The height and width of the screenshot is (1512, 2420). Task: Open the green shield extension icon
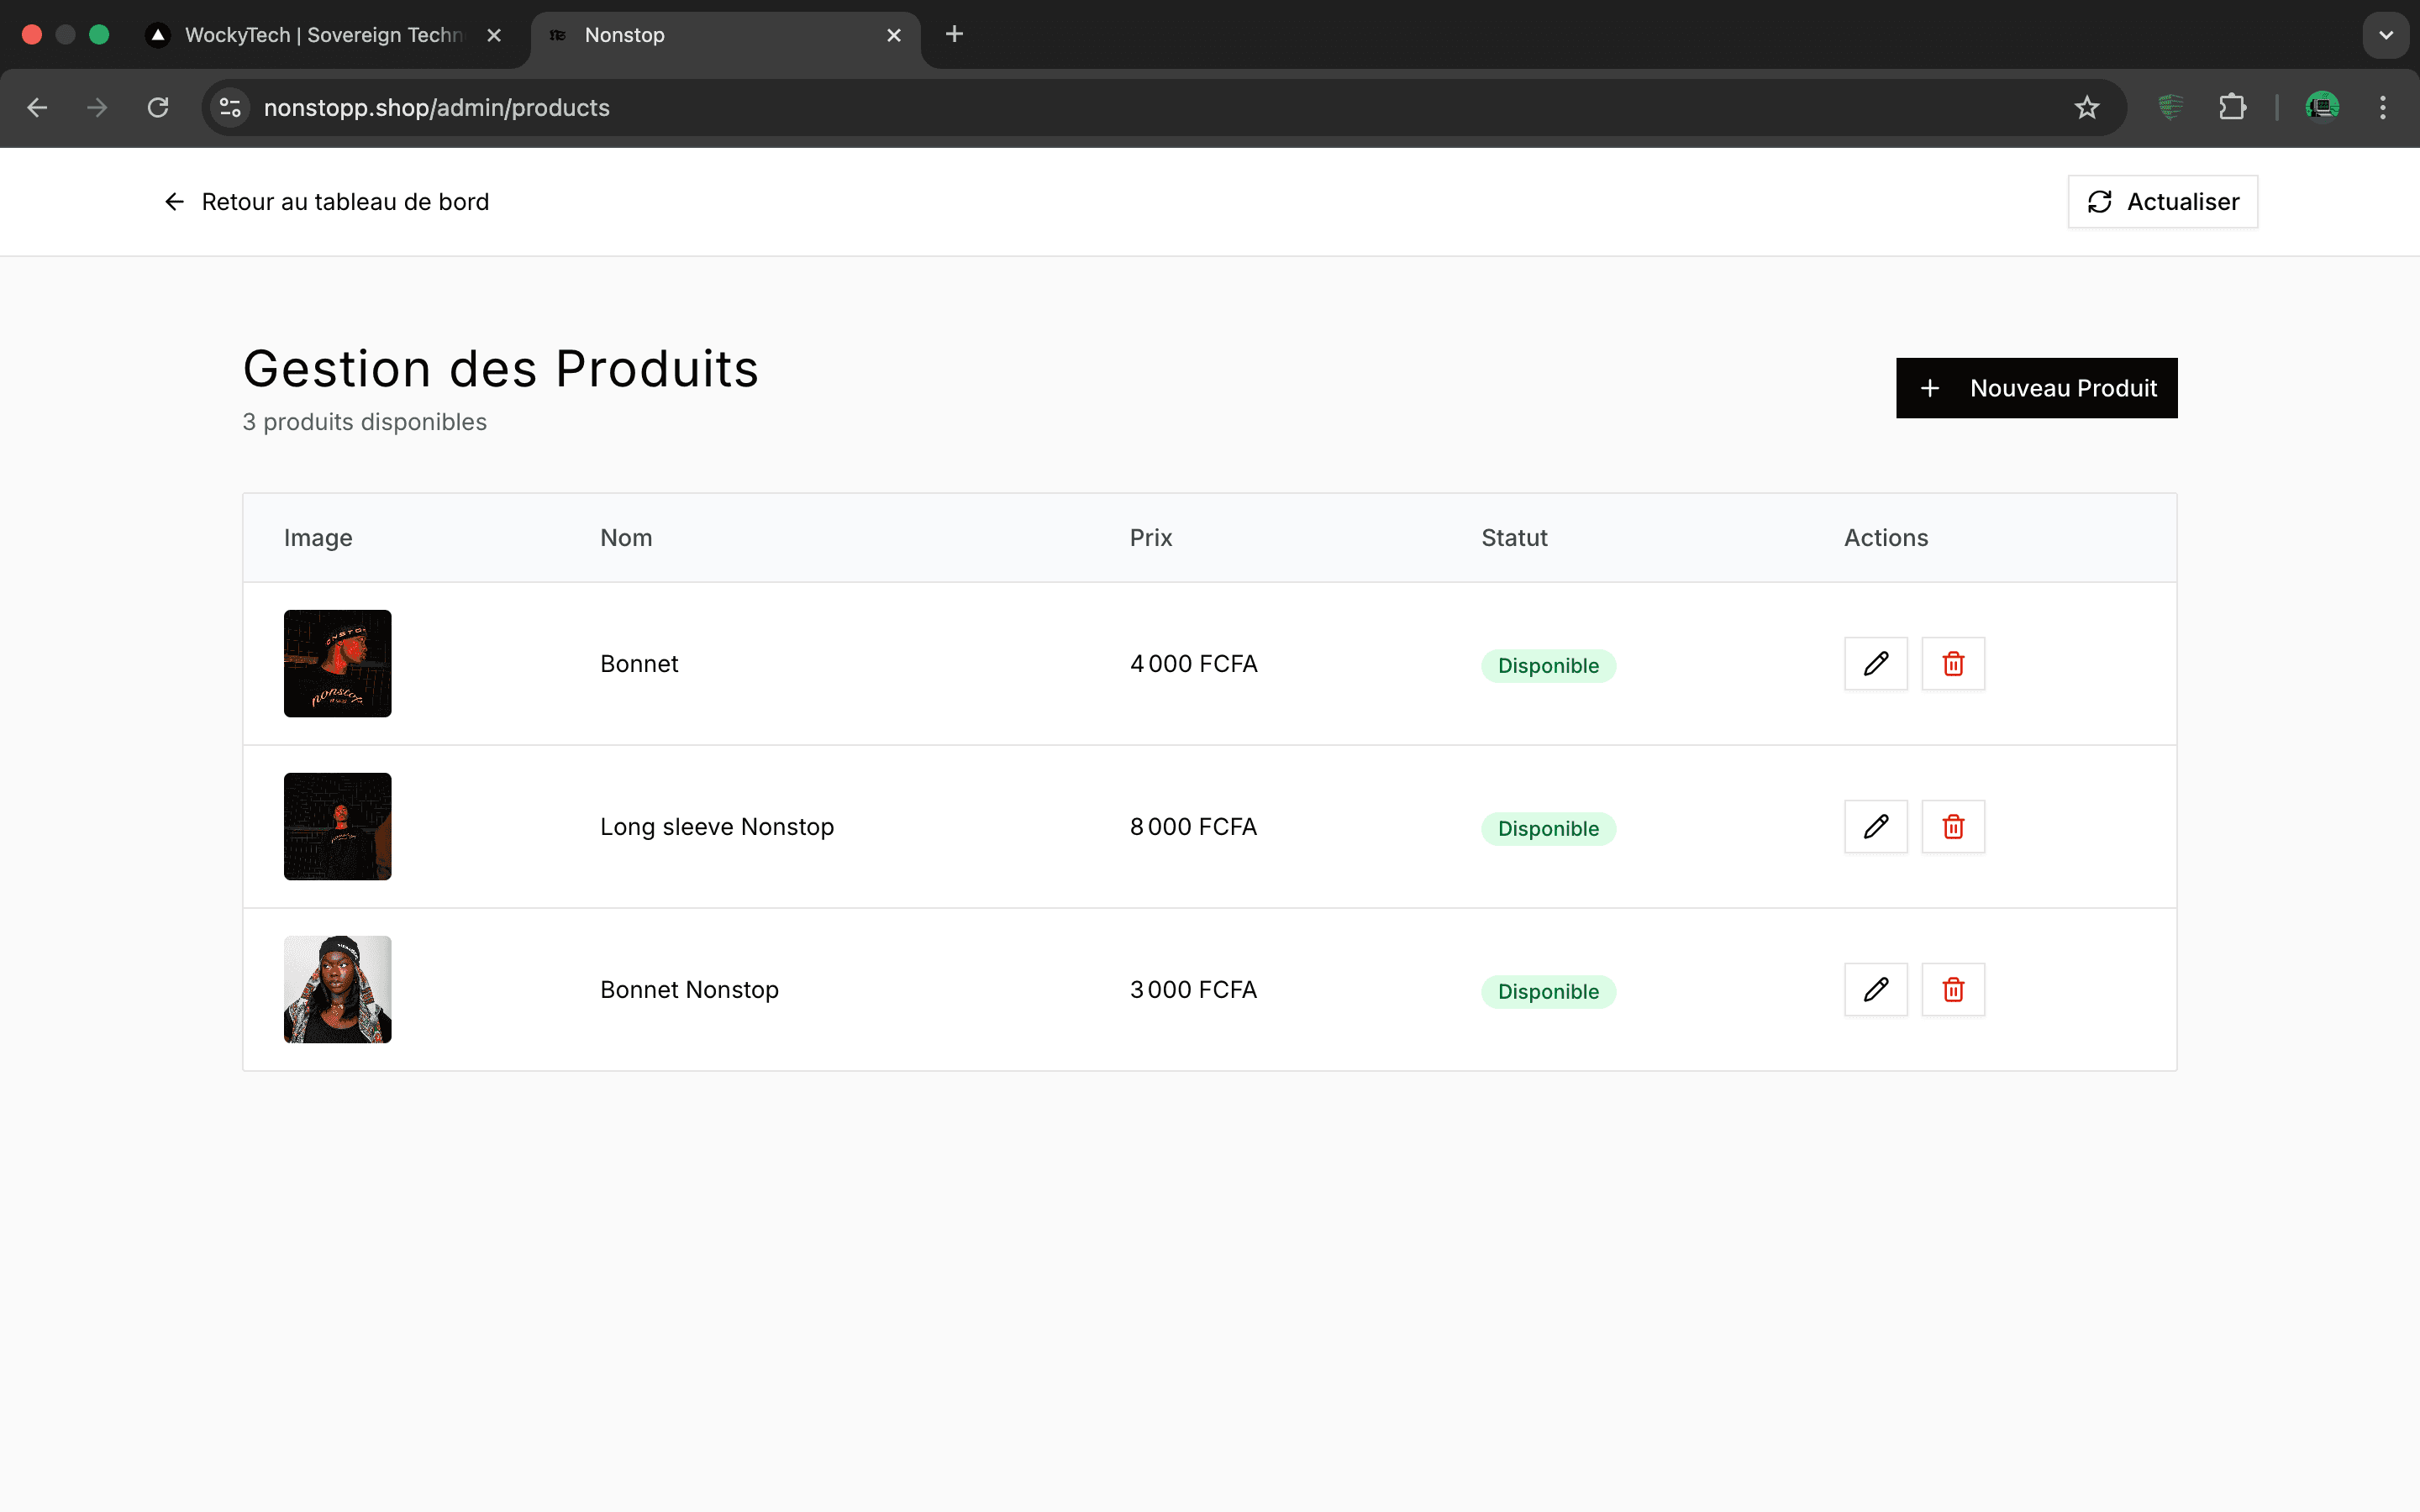pyautogui.click(x=2170, y=108)
